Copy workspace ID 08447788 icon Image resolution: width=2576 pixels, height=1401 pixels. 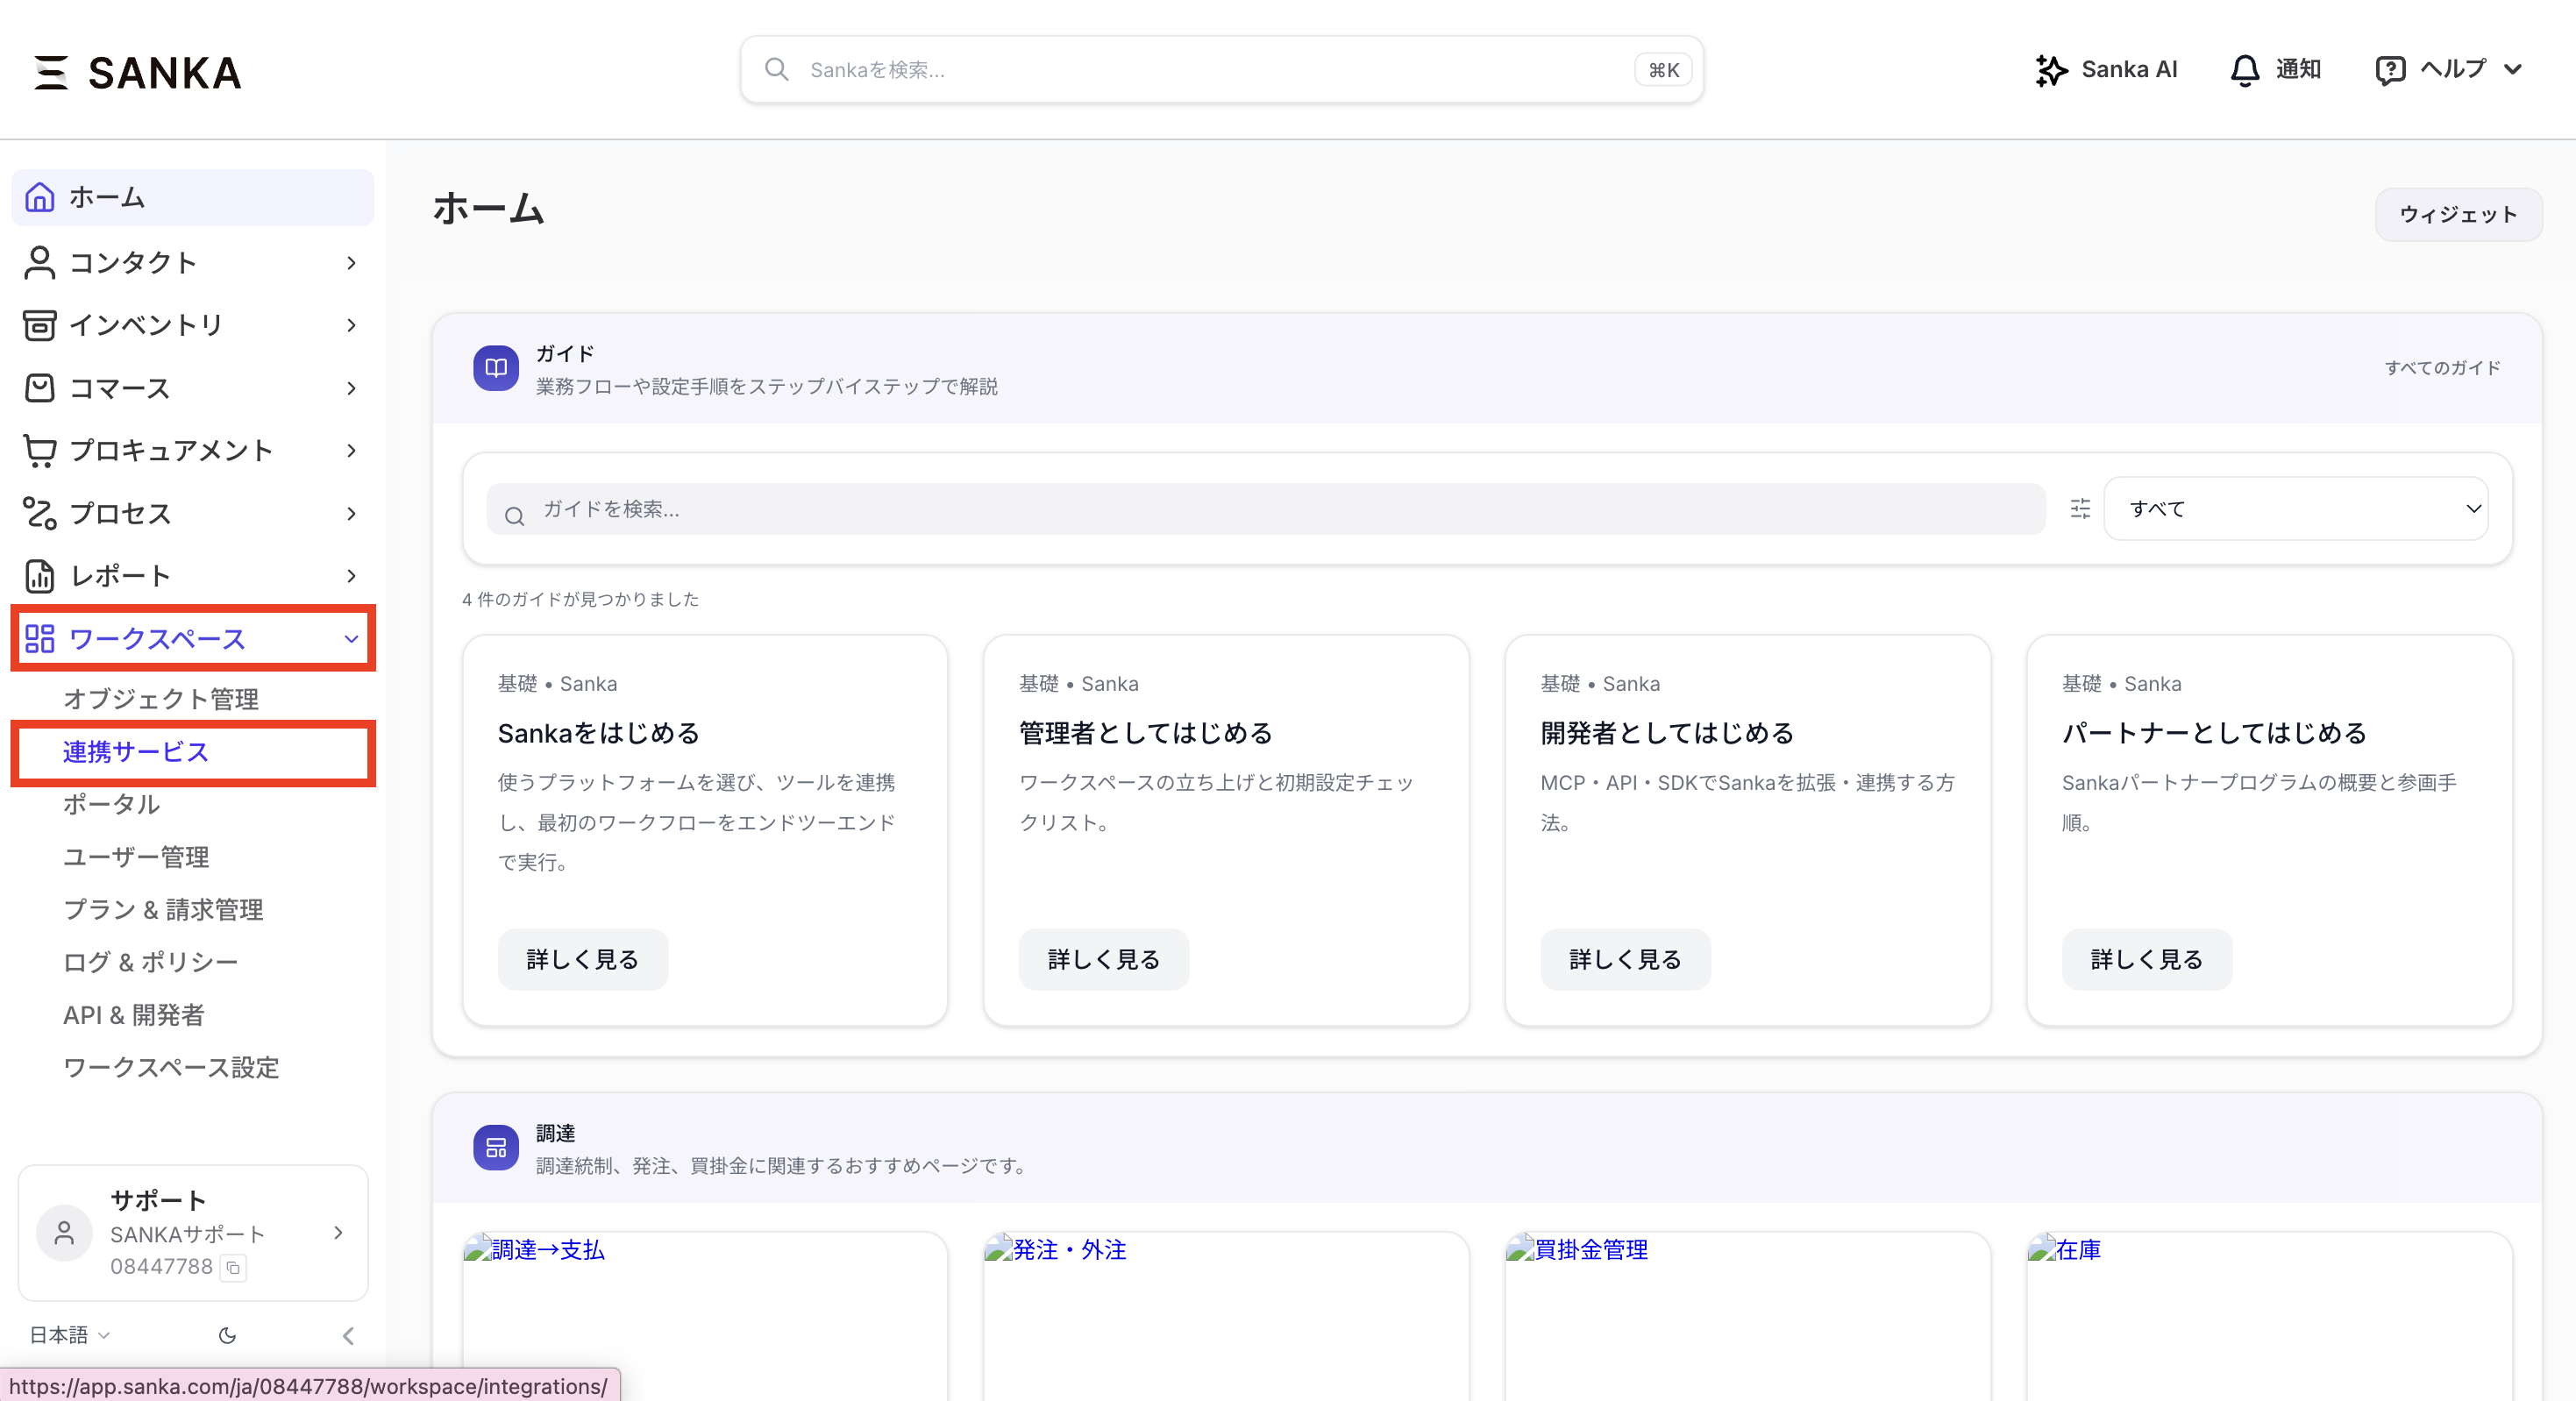tap(233, 1267)
